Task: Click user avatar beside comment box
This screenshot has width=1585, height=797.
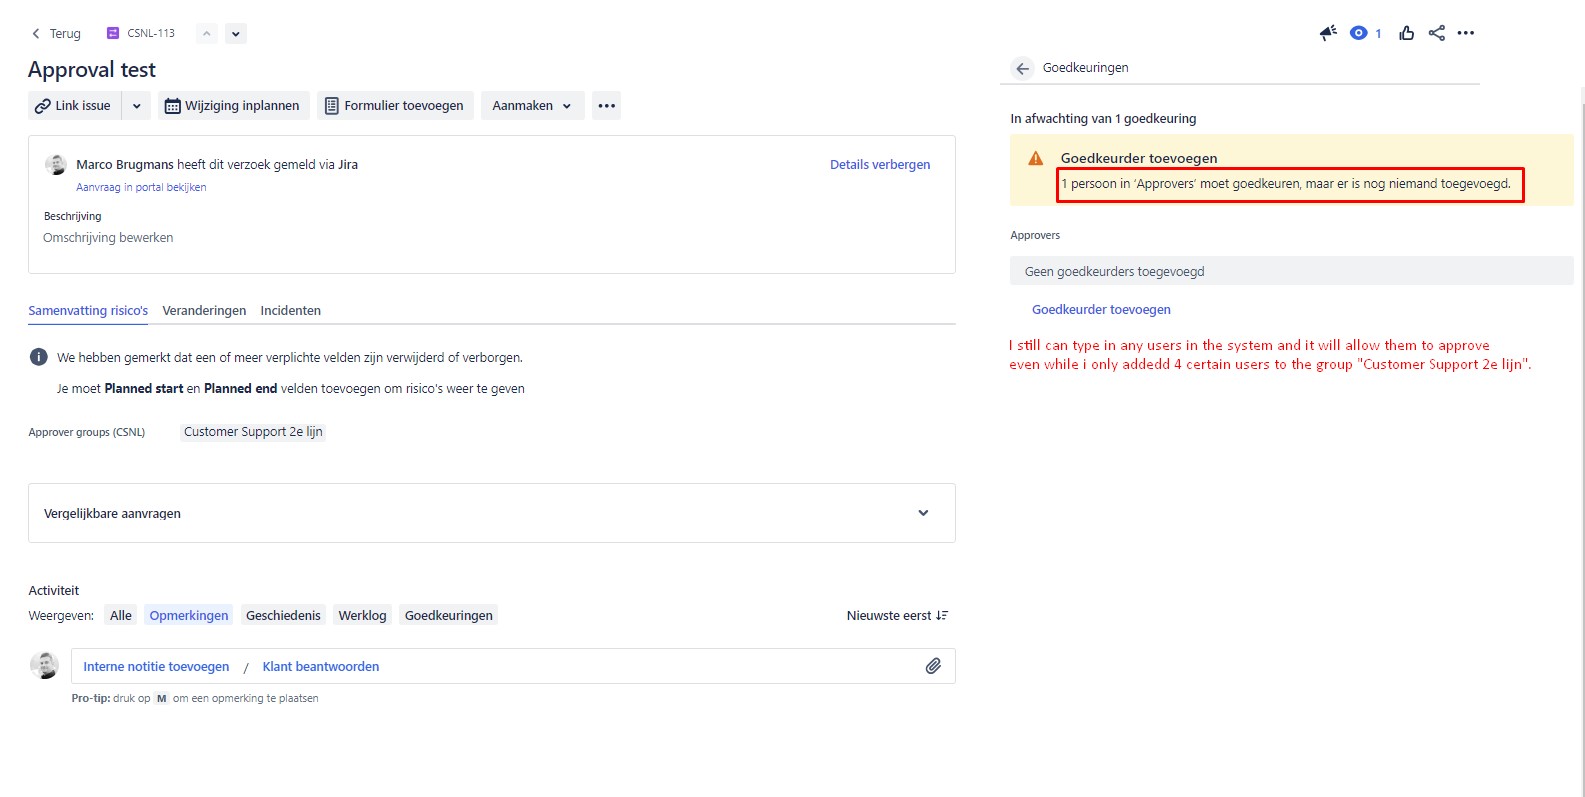Action: pos(44,665)
